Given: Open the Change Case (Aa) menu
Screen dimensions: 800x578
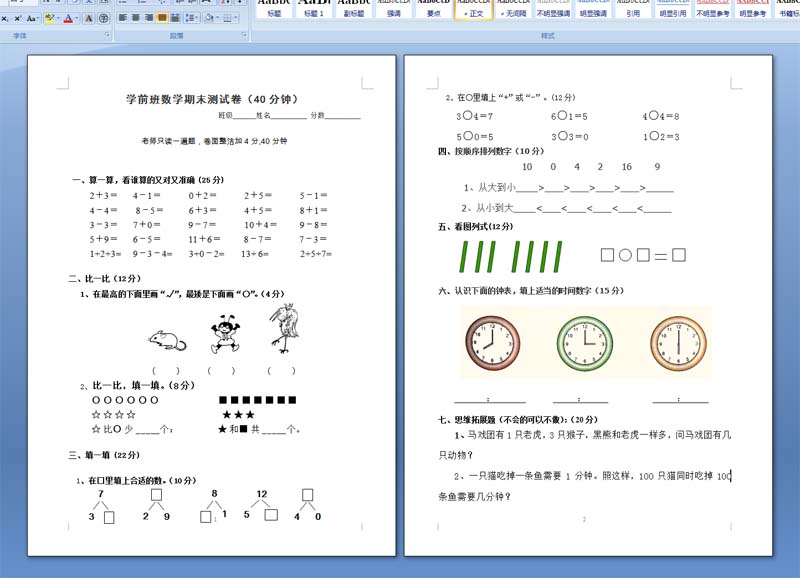Looking at the screenshot, I should pyautogui.click(x=32, y=18).
